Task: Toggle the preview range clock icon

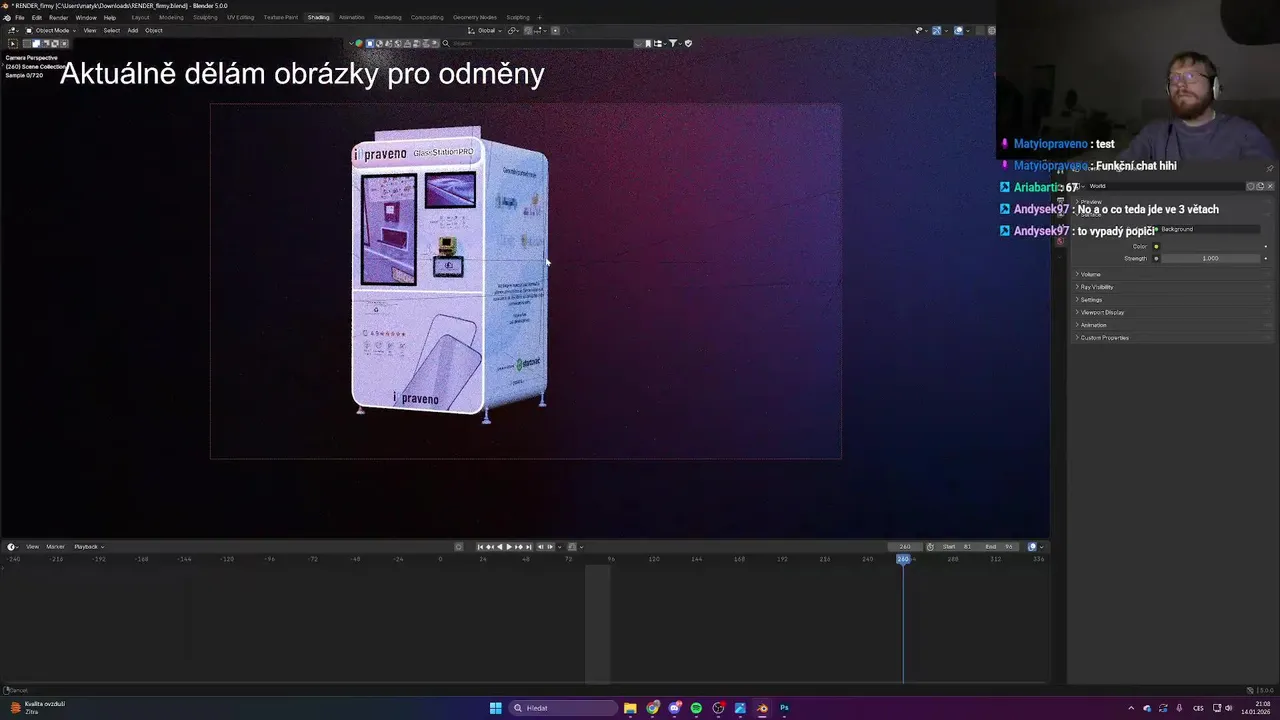Action: (x=931, y=547)
